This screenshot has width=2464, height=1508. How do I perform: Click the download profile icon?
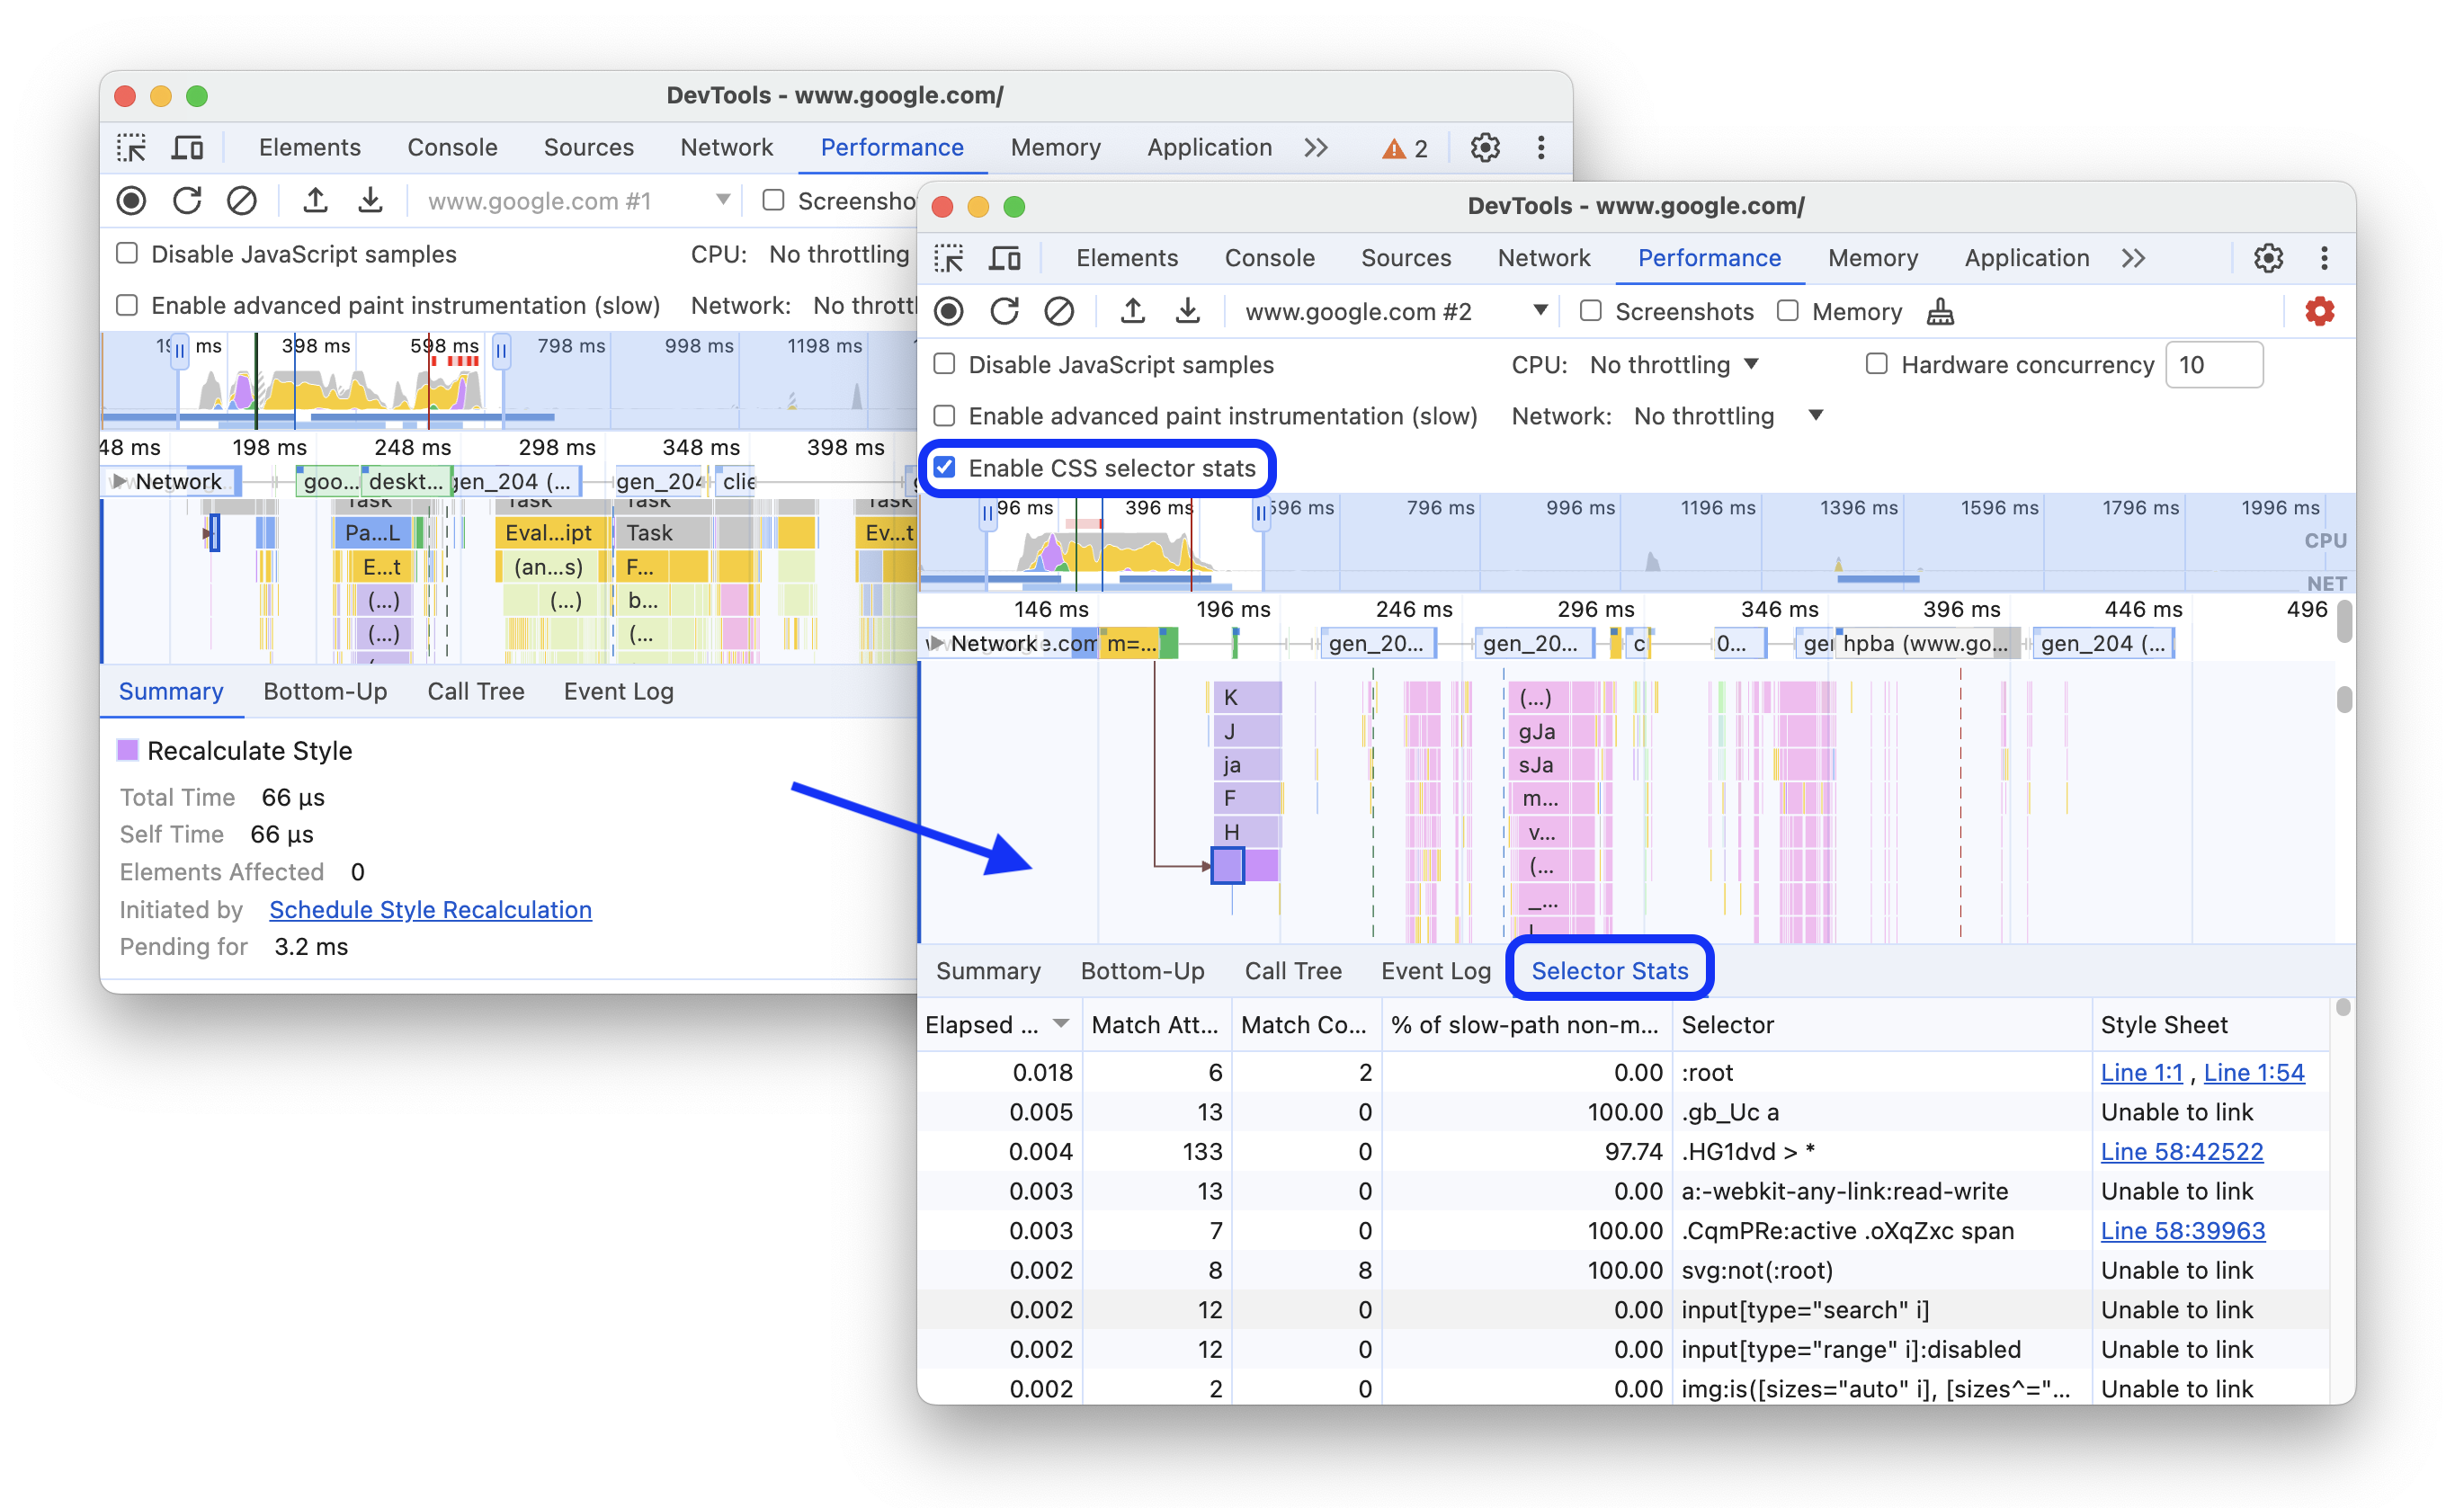point(1190,315)
